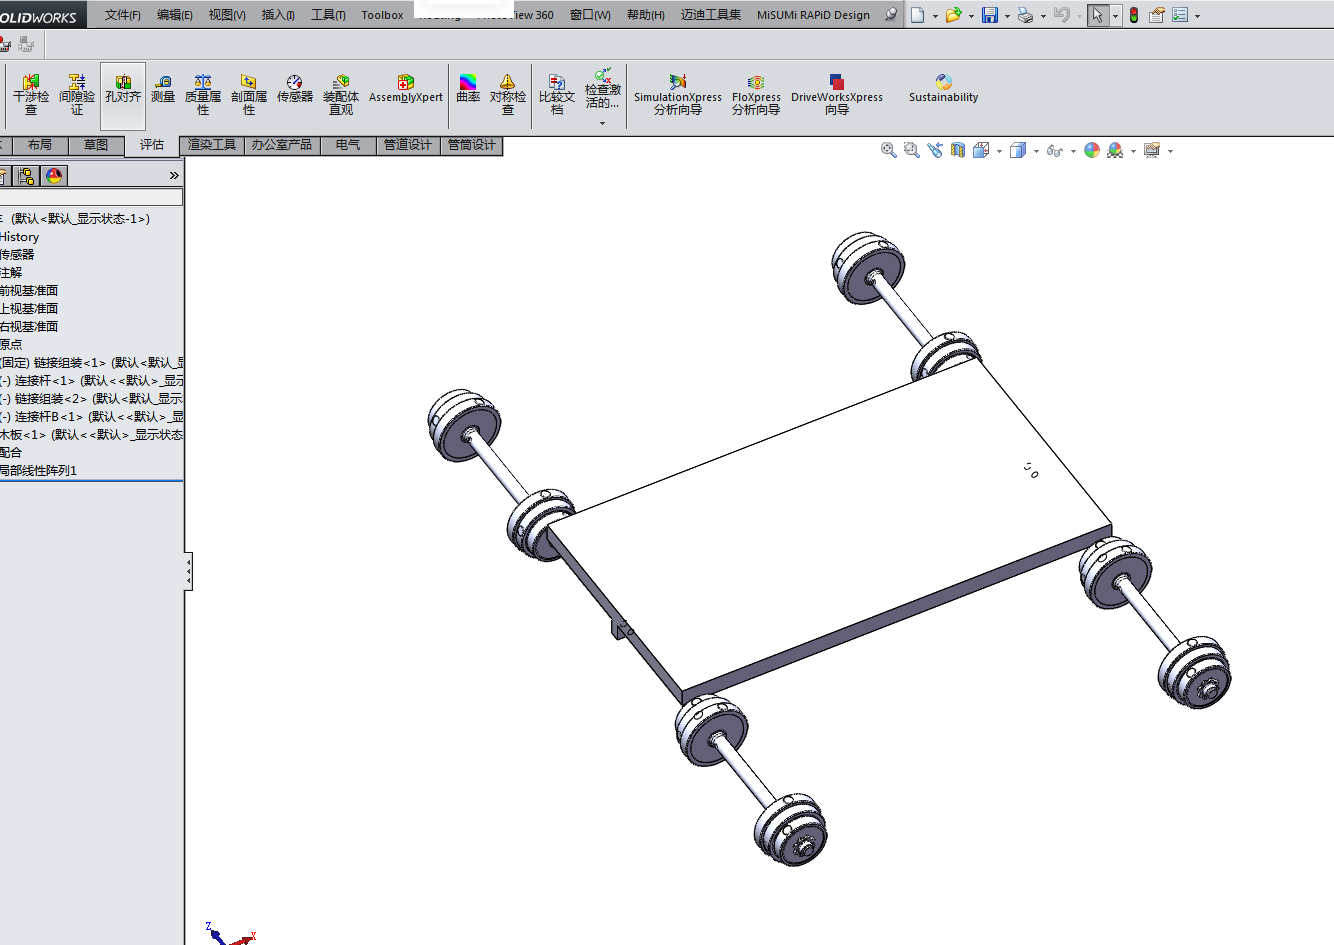Expand the 检查激活的 ribbon overflow arrow
The width and height of the screenshot is (1334, 945).
point(602,123)
